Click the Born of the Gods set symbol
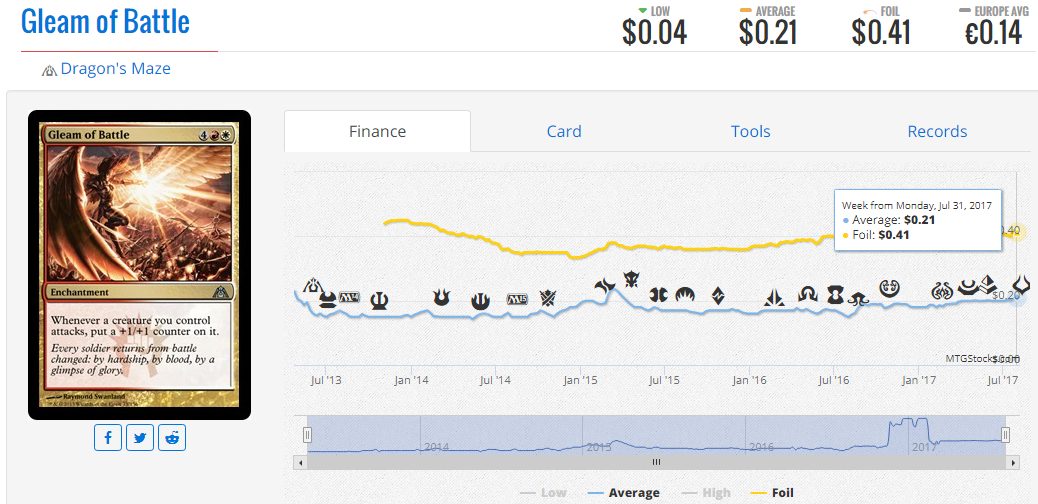The width and height of the screenshot is (1038, 504). [441, 298]
